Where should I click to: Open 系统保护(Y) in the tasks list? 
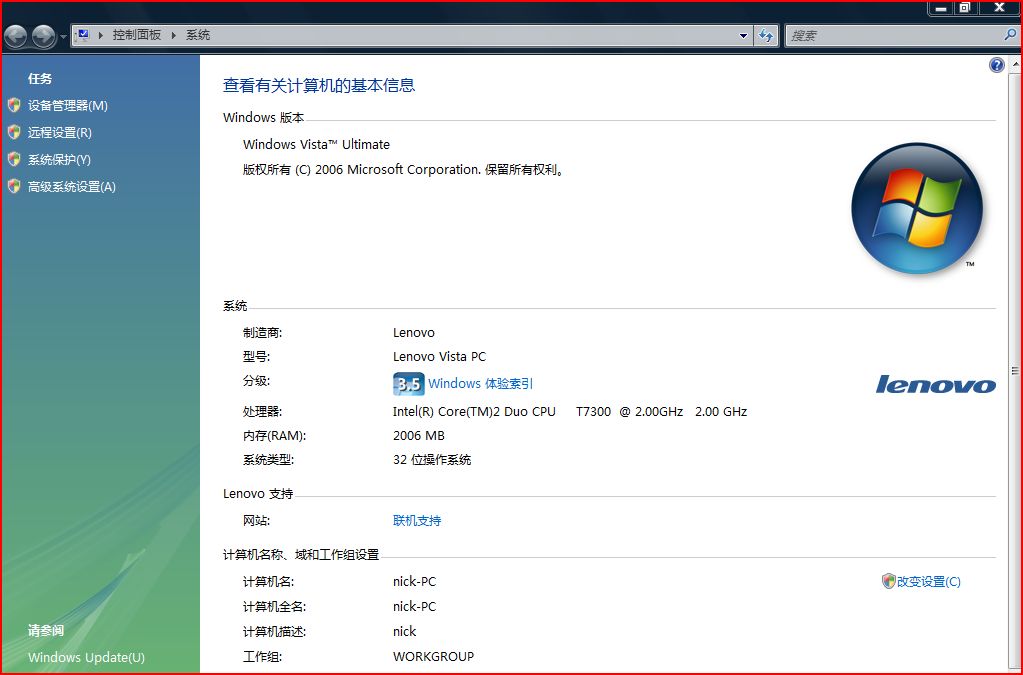click(59, 160)
